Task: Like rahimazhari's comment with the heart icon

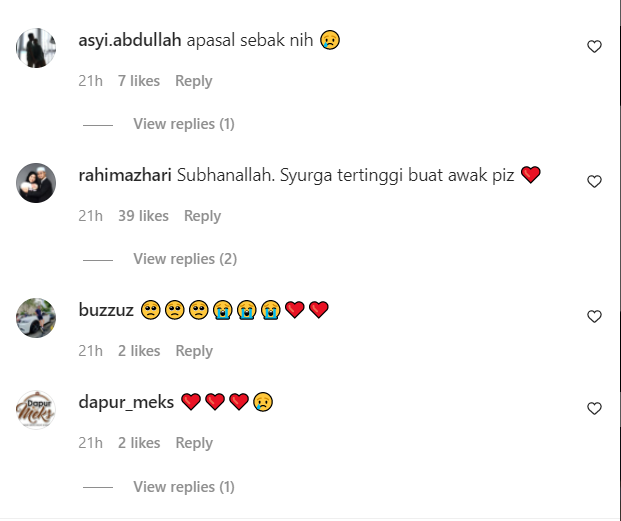Action: 594,181
